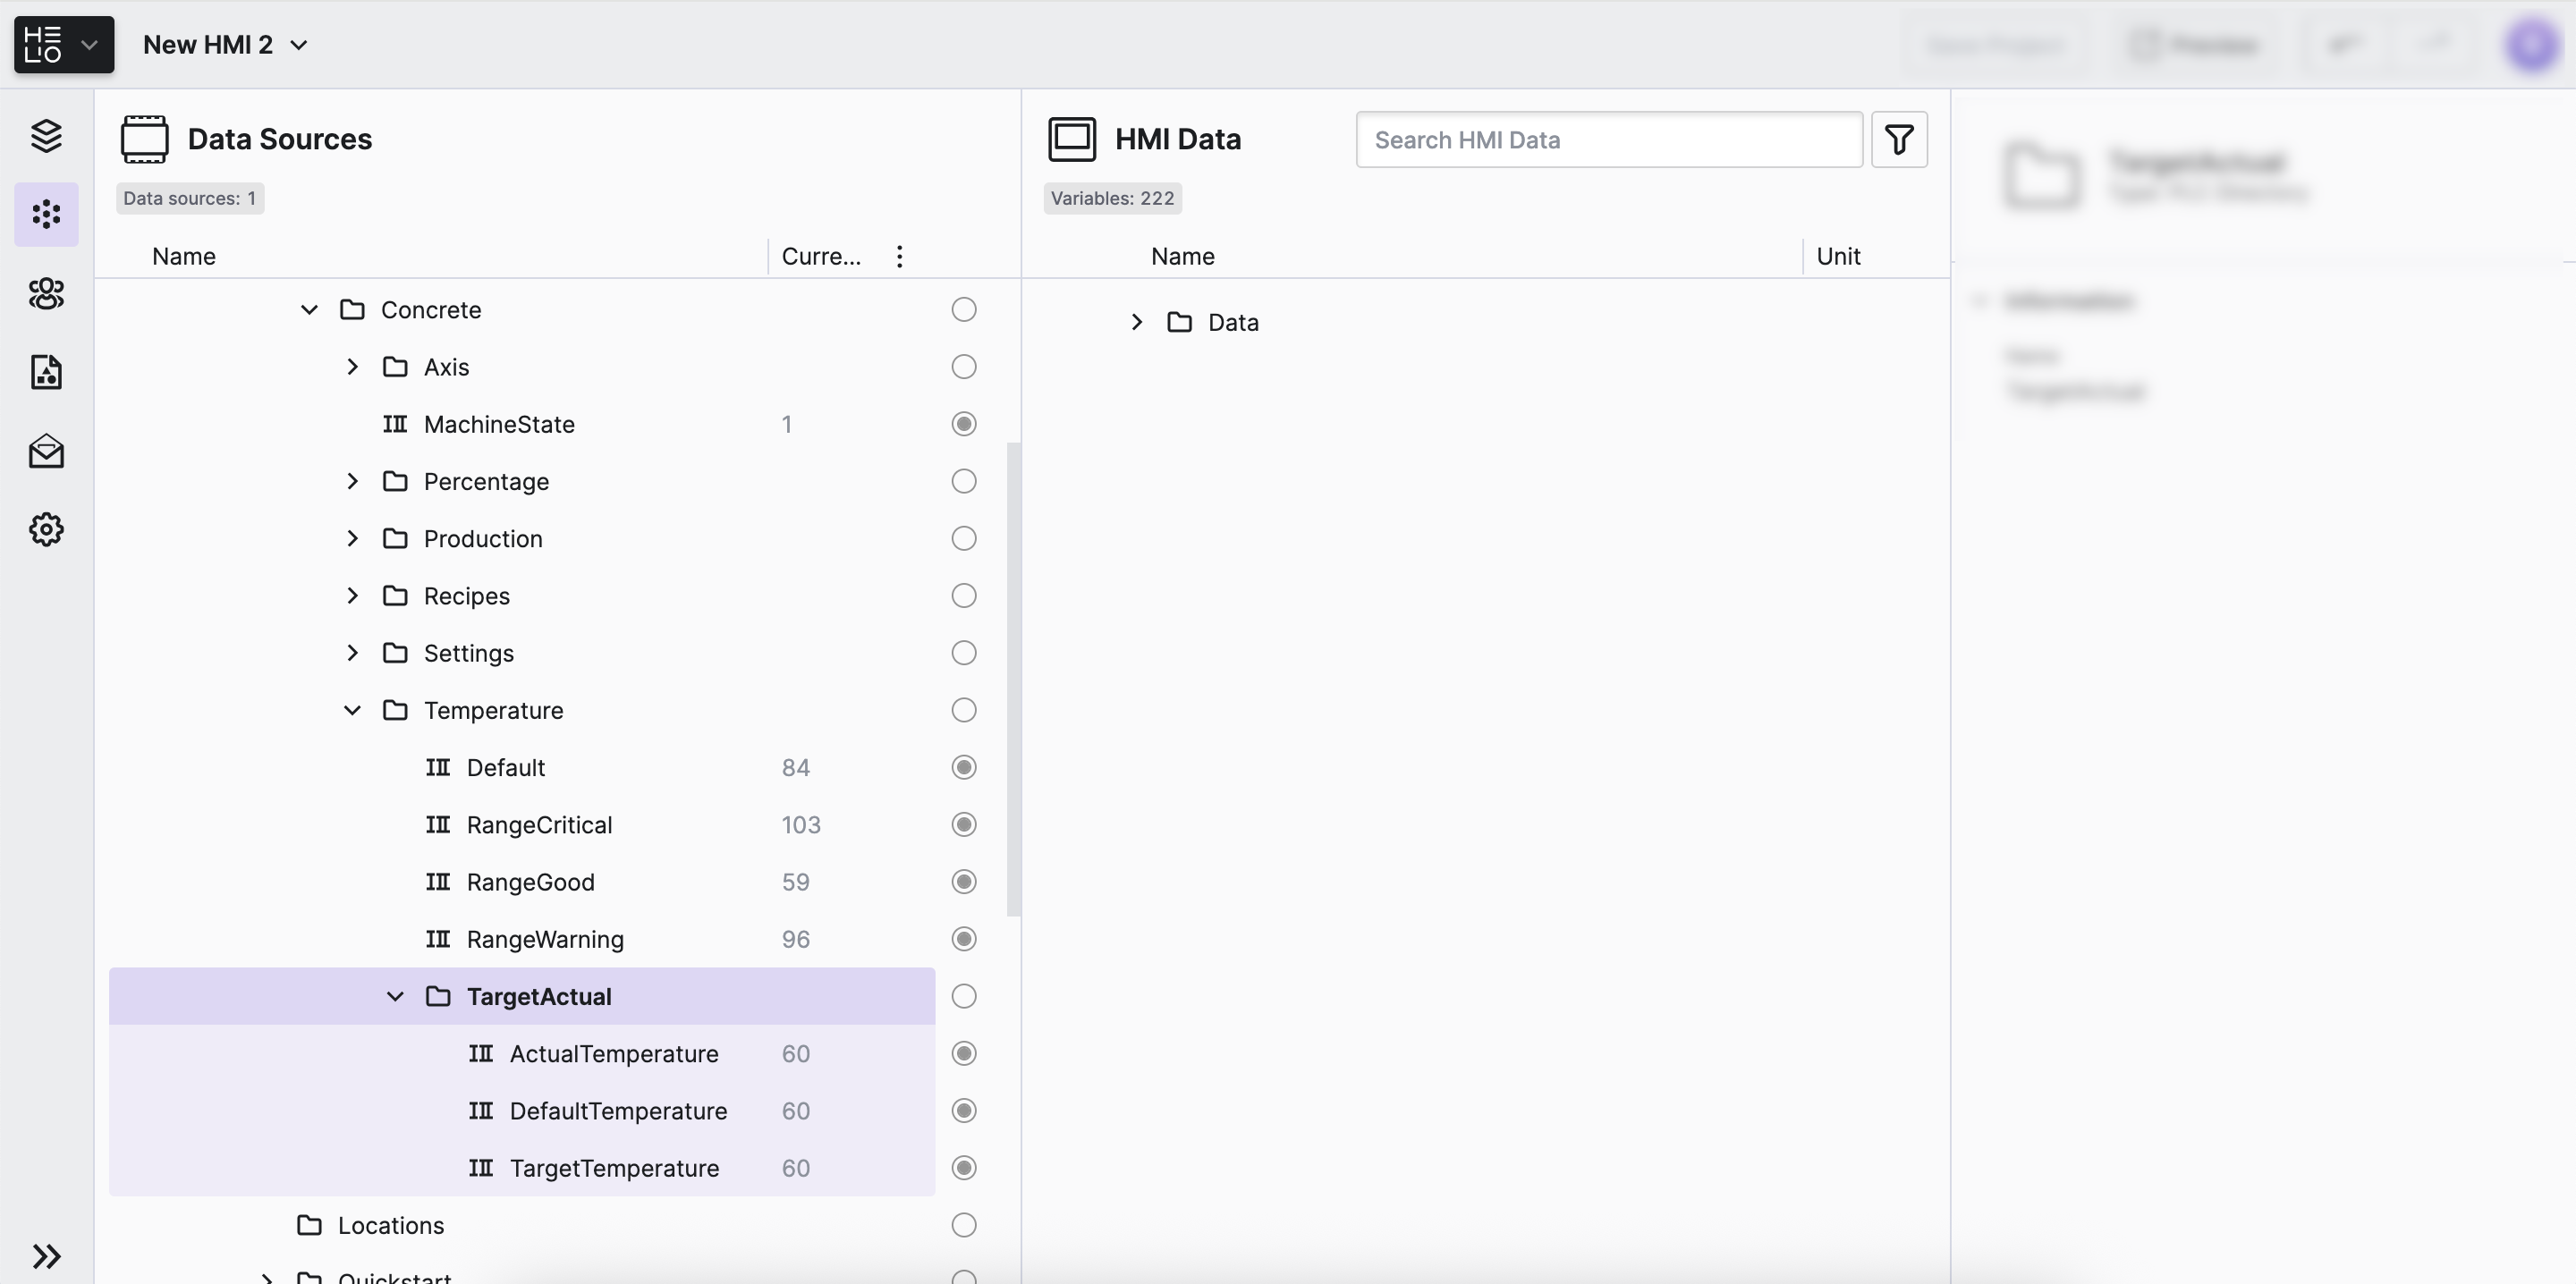Select the ActualTemperature variable
Image resolution: width=2576 pixels, height=1284 pixels.
[x=613, y=1054]
